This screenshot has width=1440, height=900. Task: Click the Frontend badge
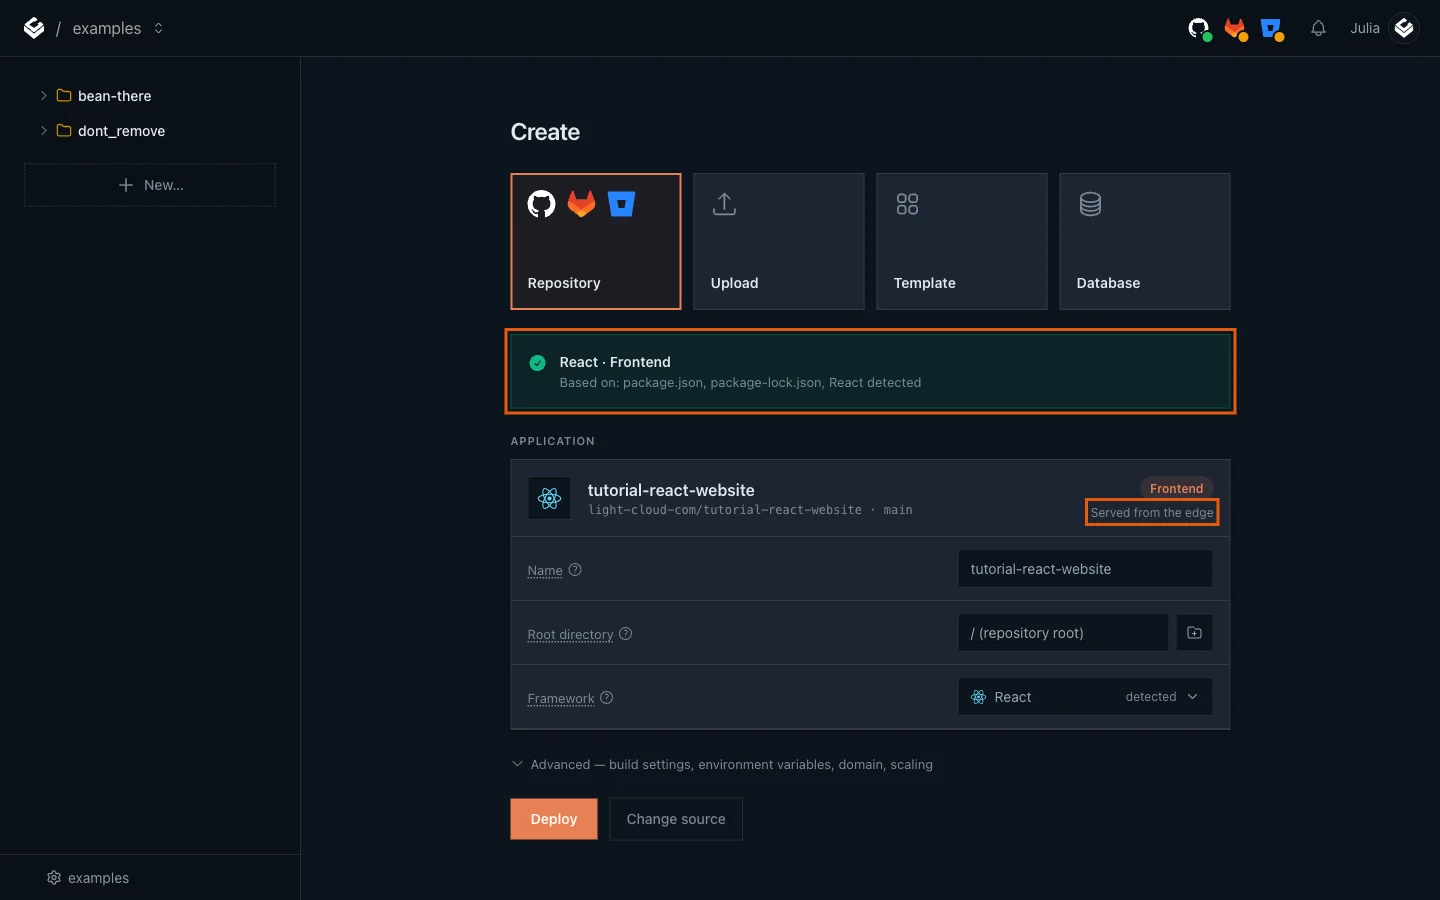(1176, 489)
